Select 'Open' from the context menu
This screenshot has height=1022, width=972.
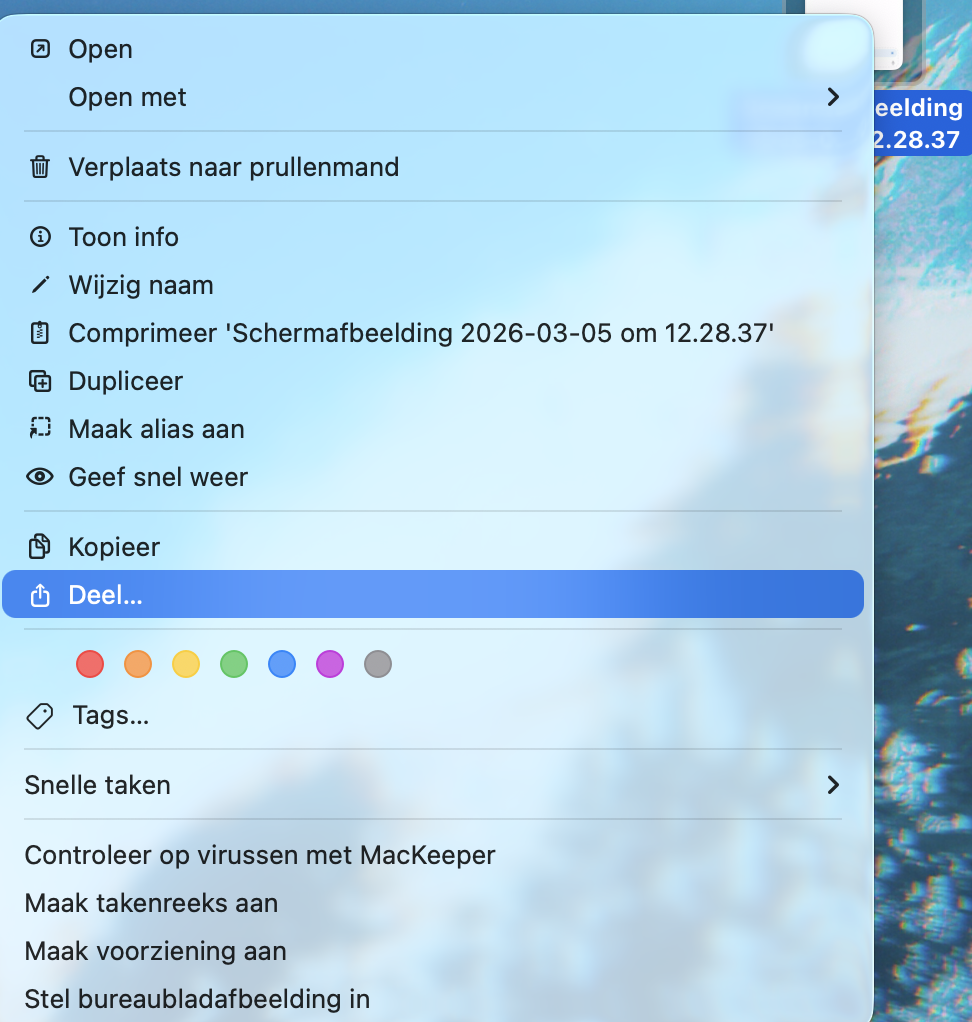(100, 48)
